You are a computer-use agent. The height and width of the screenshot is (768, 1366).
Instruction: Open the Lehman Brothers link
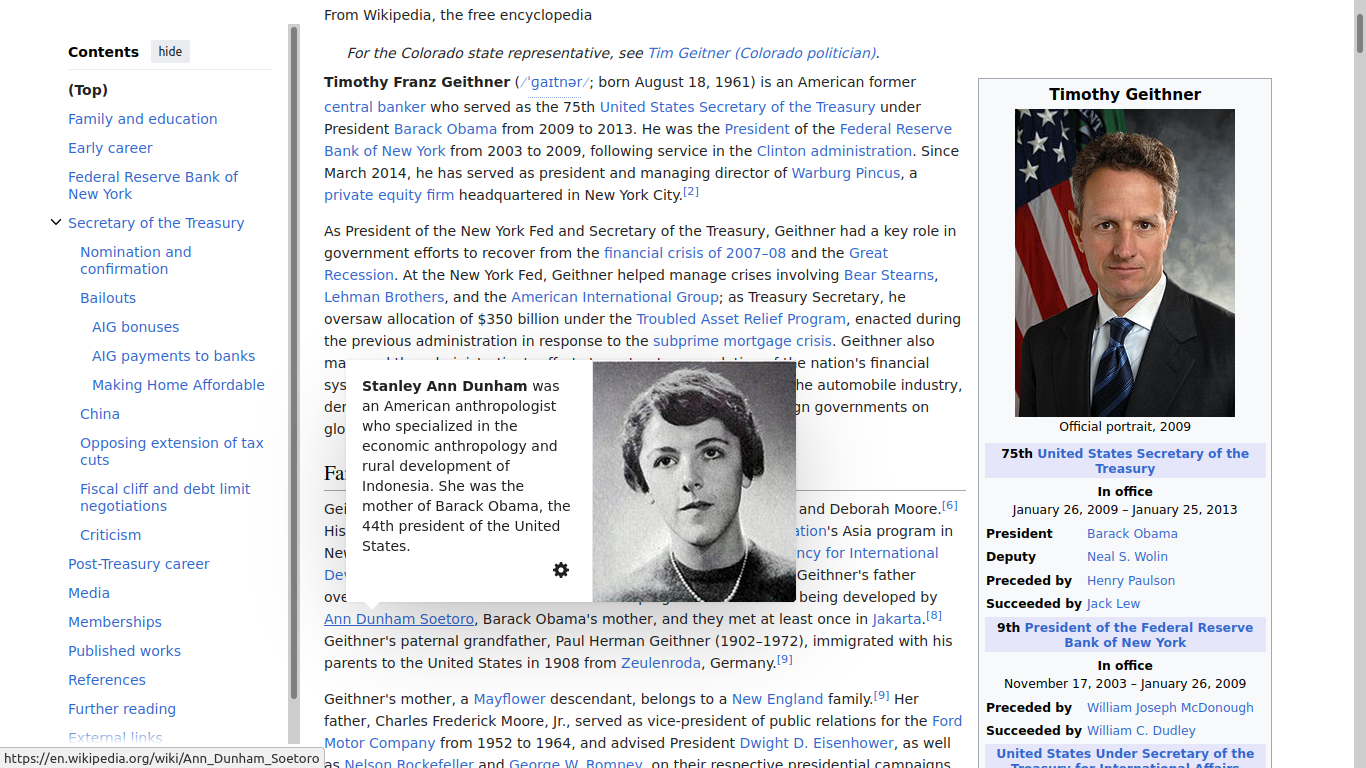(384, 297)
